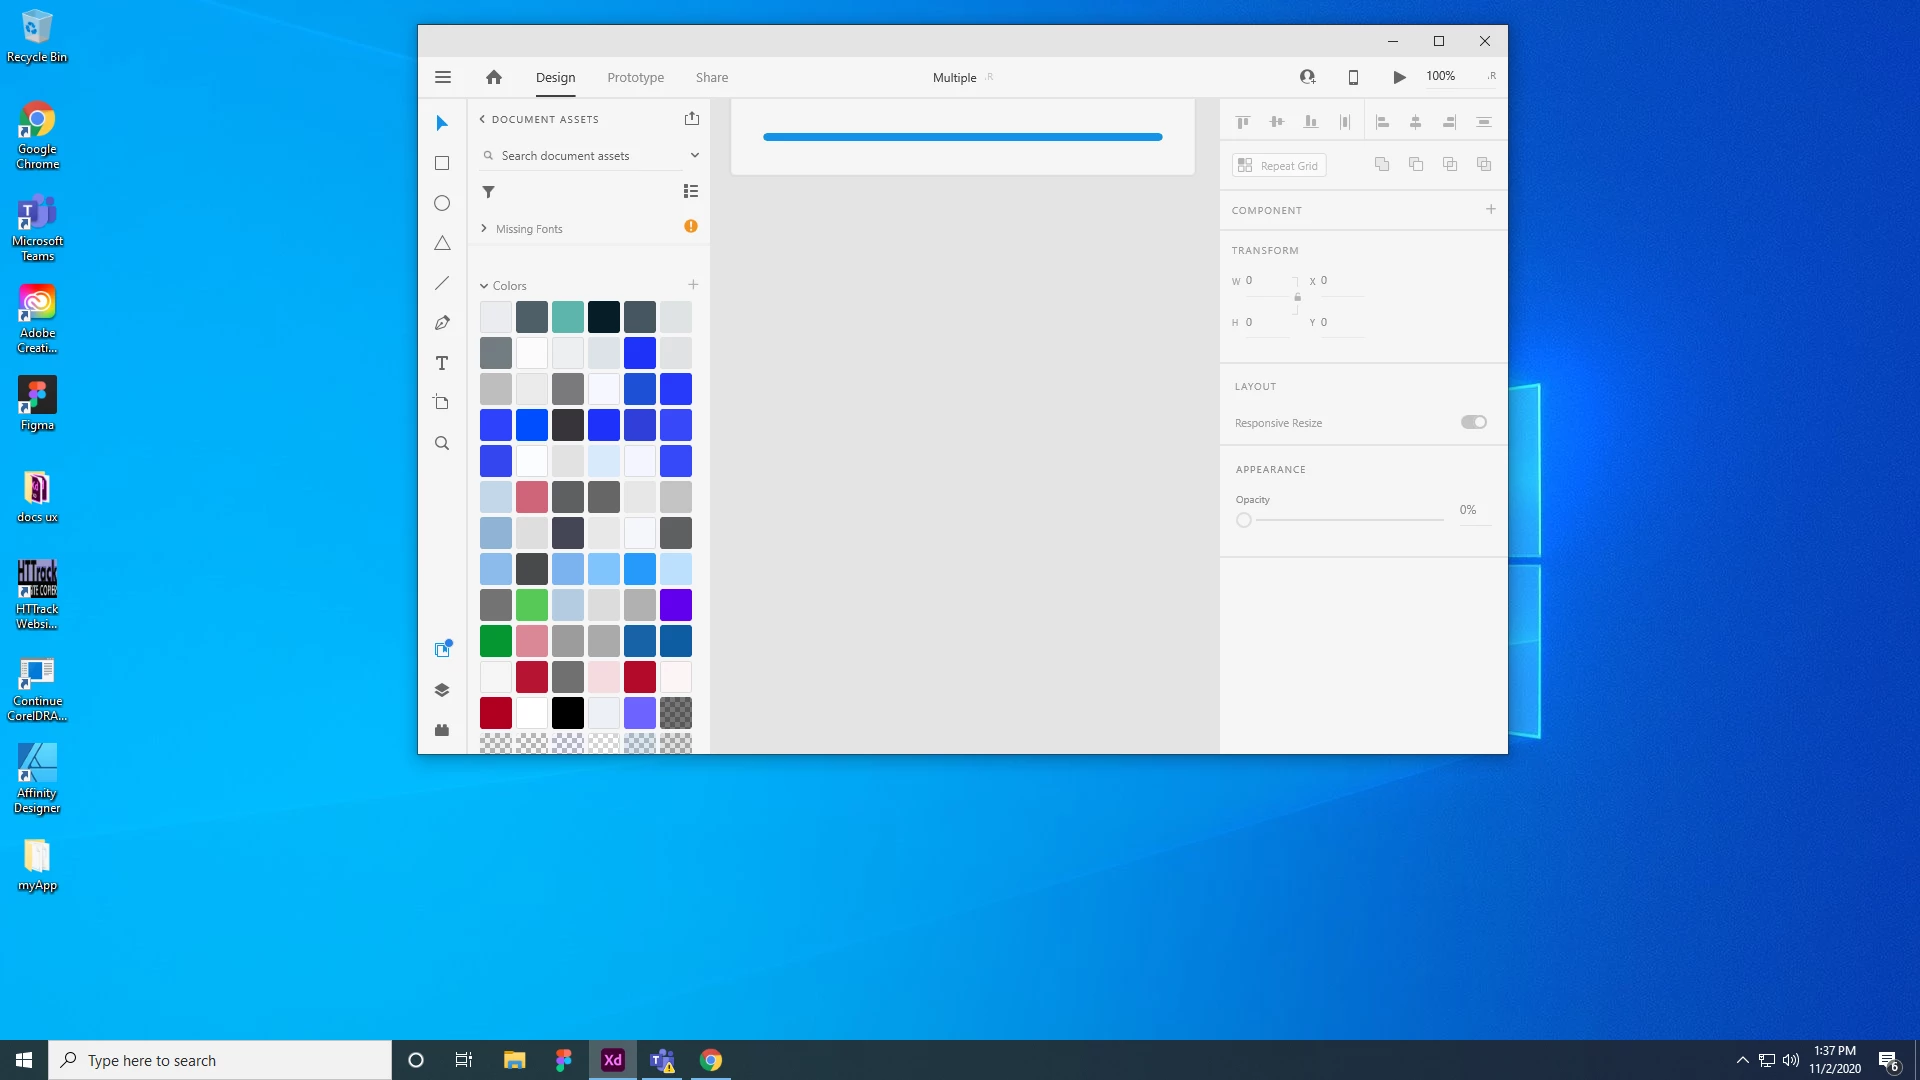Open the Plugins panel icon
The image size is (1920, 1080).
(442, 730)
